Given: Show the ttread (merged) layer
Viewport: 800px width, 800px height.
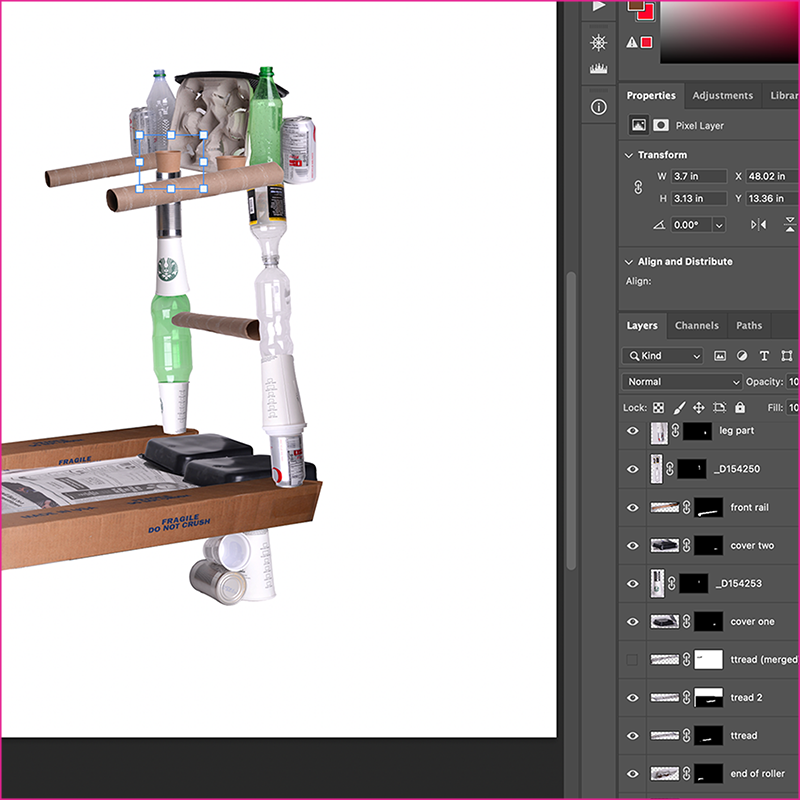Looking at the screenshot, I should 632,660.
